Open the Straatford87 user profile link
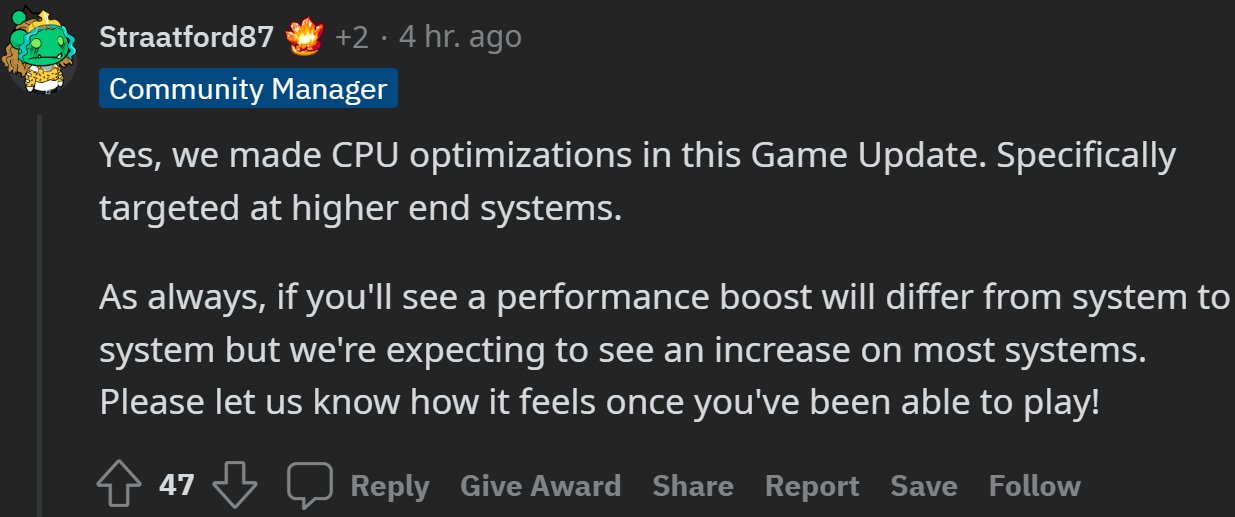The image size is (1235, 517). click(x=186, y=38)
